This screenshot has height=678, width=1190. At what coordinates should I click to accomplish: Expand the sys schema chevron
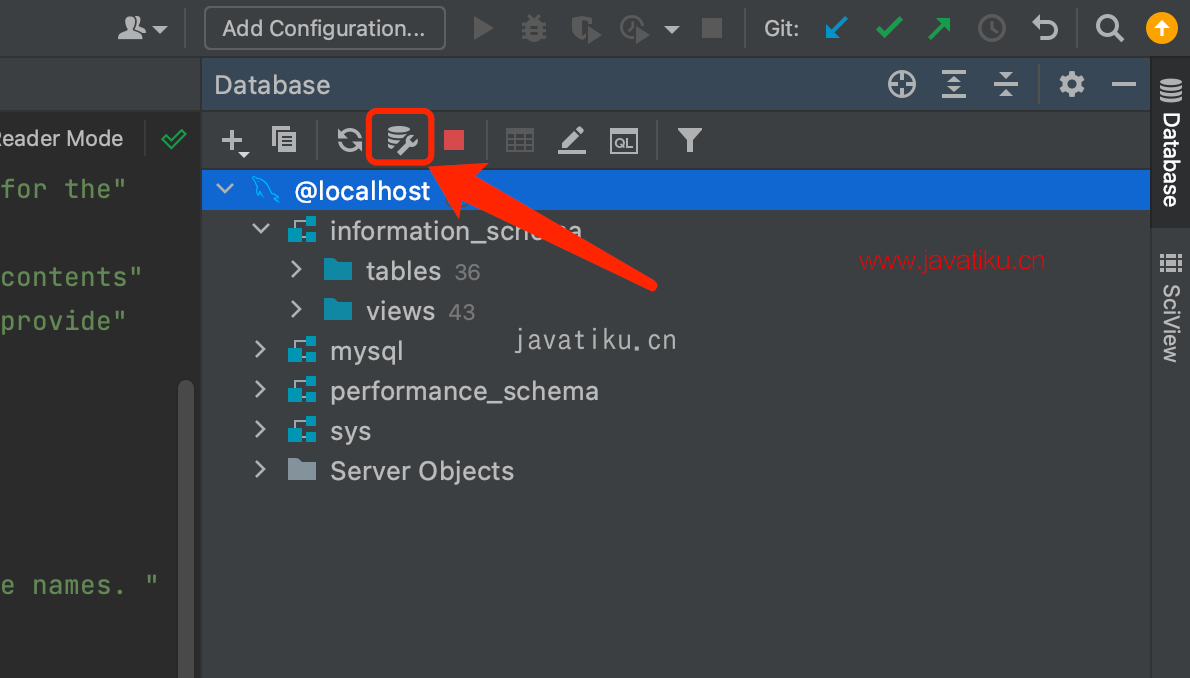pyautogui.click(x=260, y=430)
